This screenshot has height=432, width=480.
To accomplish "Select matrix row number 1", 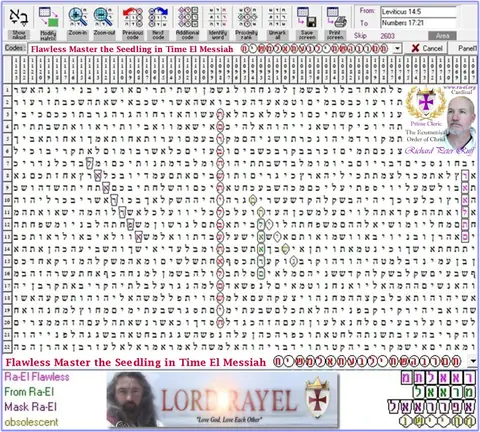I will pos(7,90).
